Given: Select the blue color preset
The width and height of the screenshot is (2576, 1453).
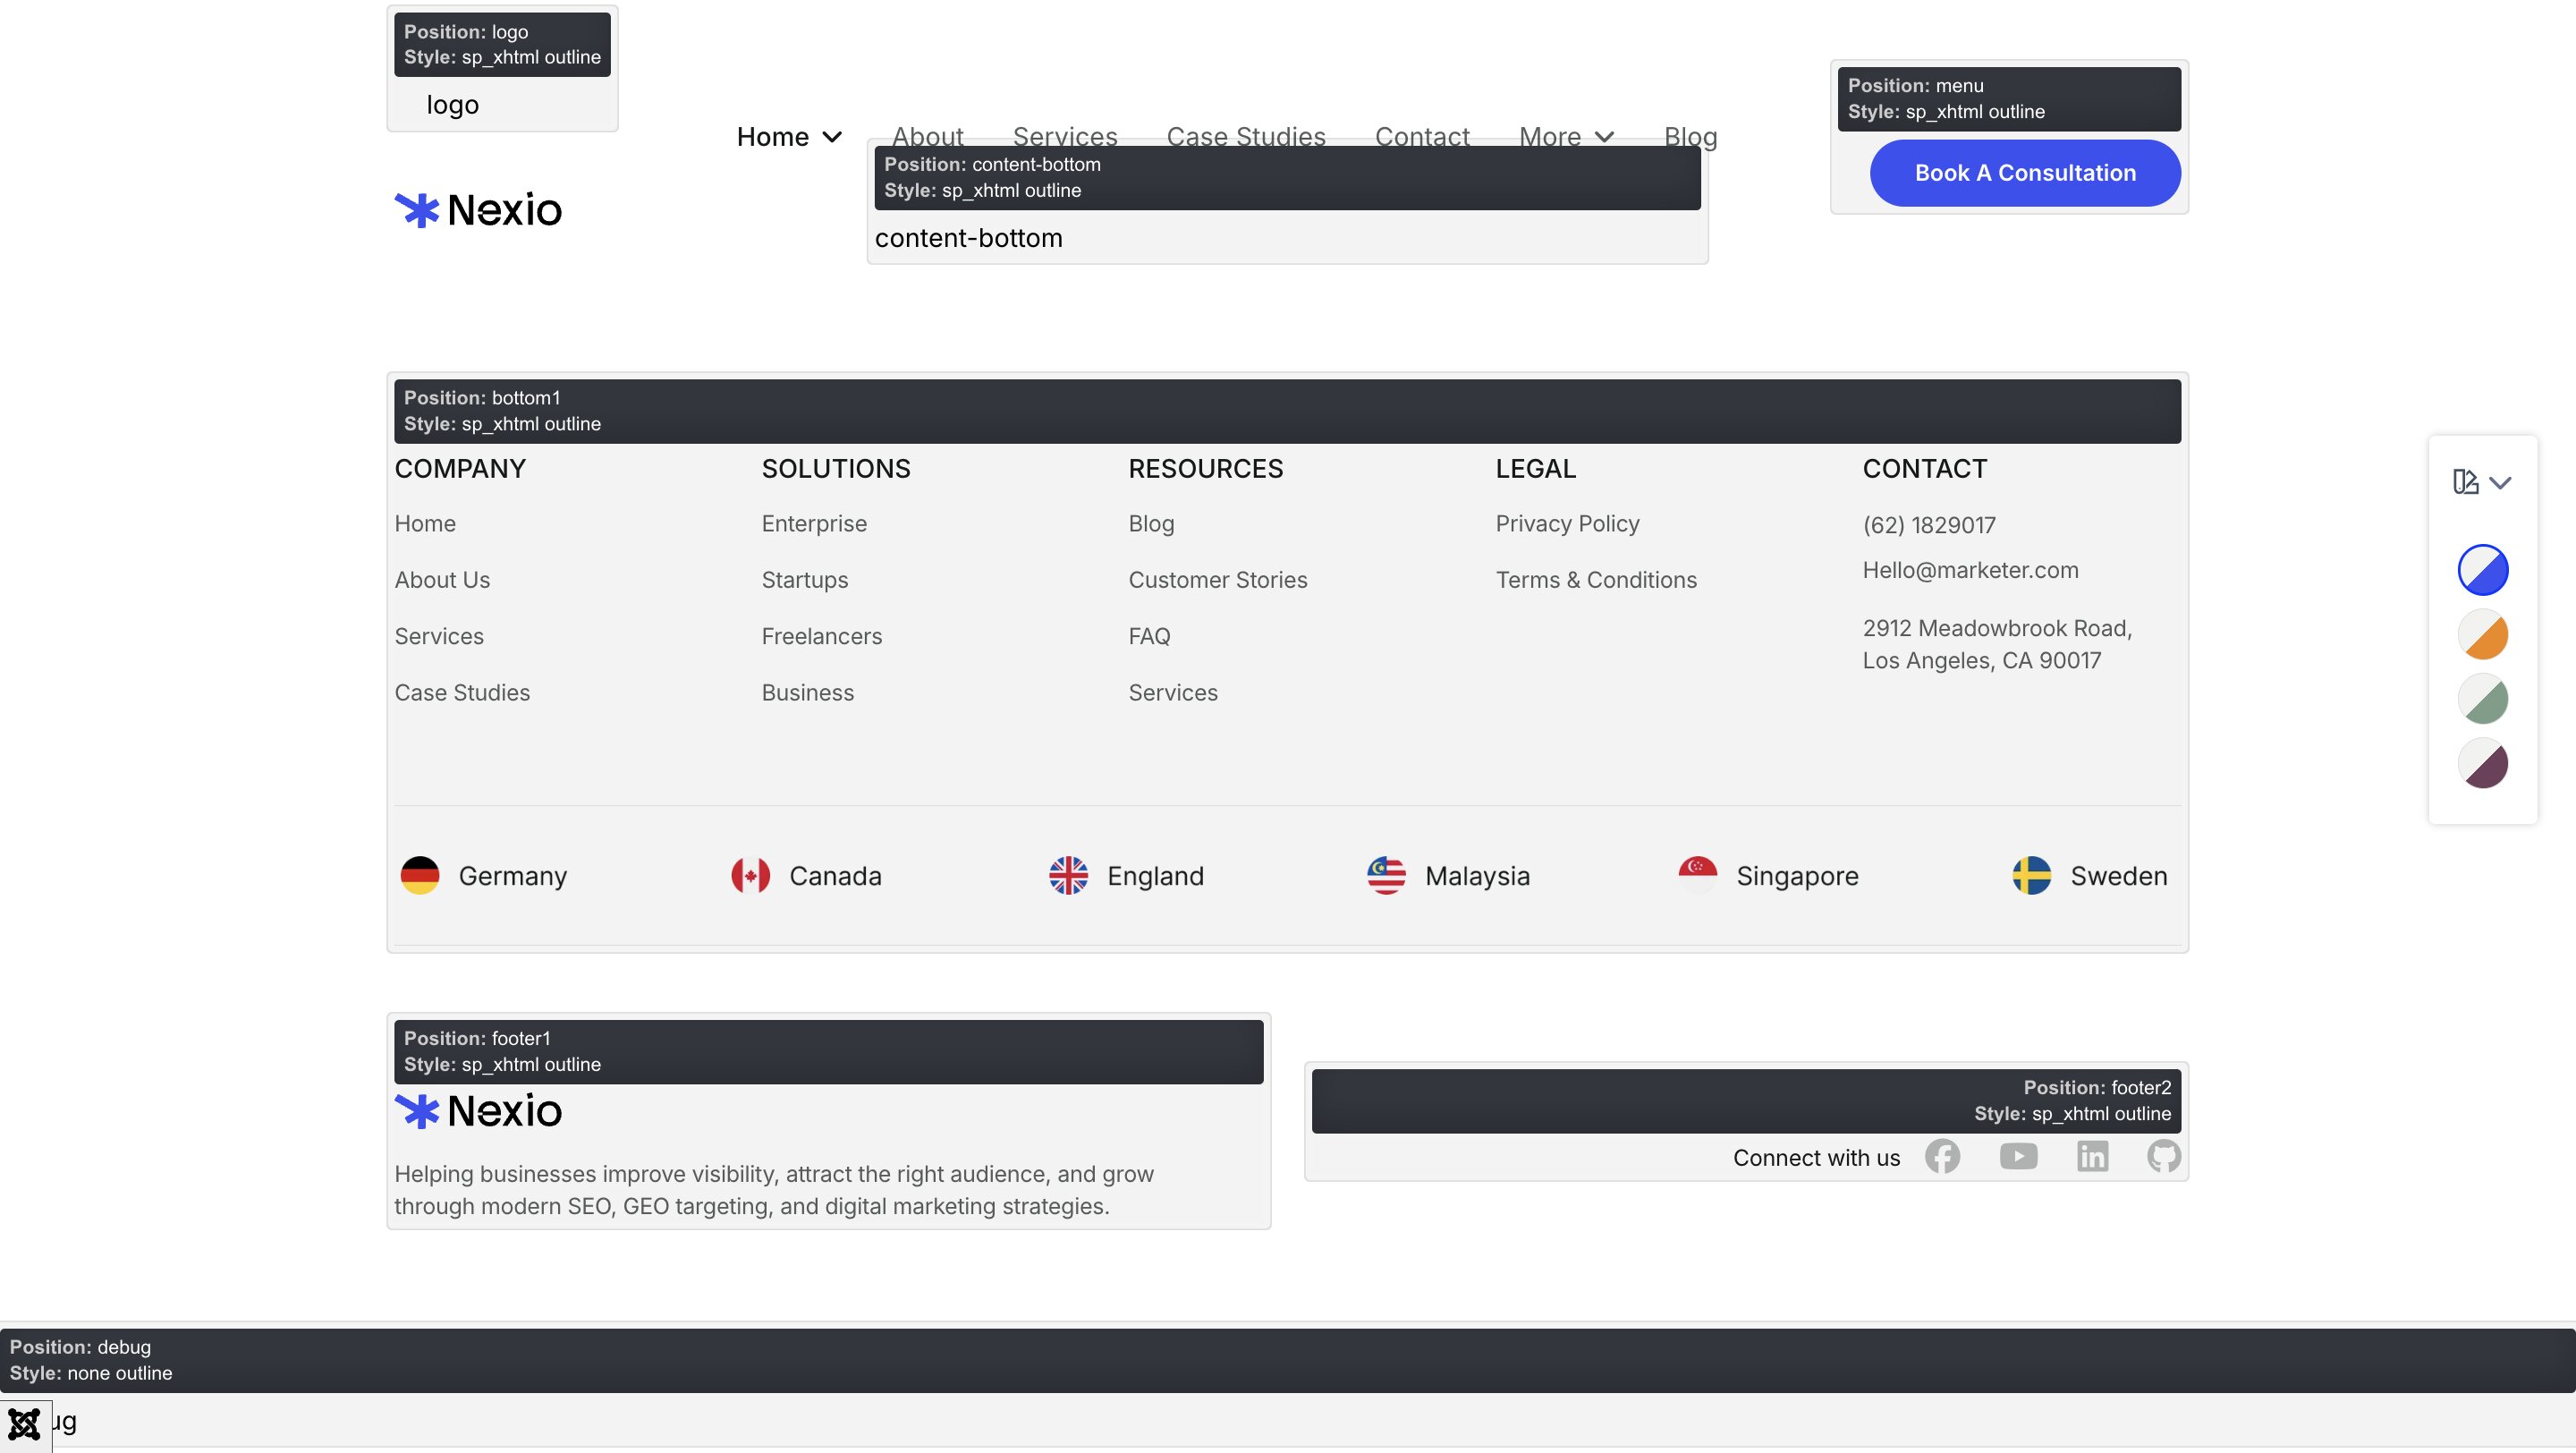Looking at the screenshot, I should 2482,570.
